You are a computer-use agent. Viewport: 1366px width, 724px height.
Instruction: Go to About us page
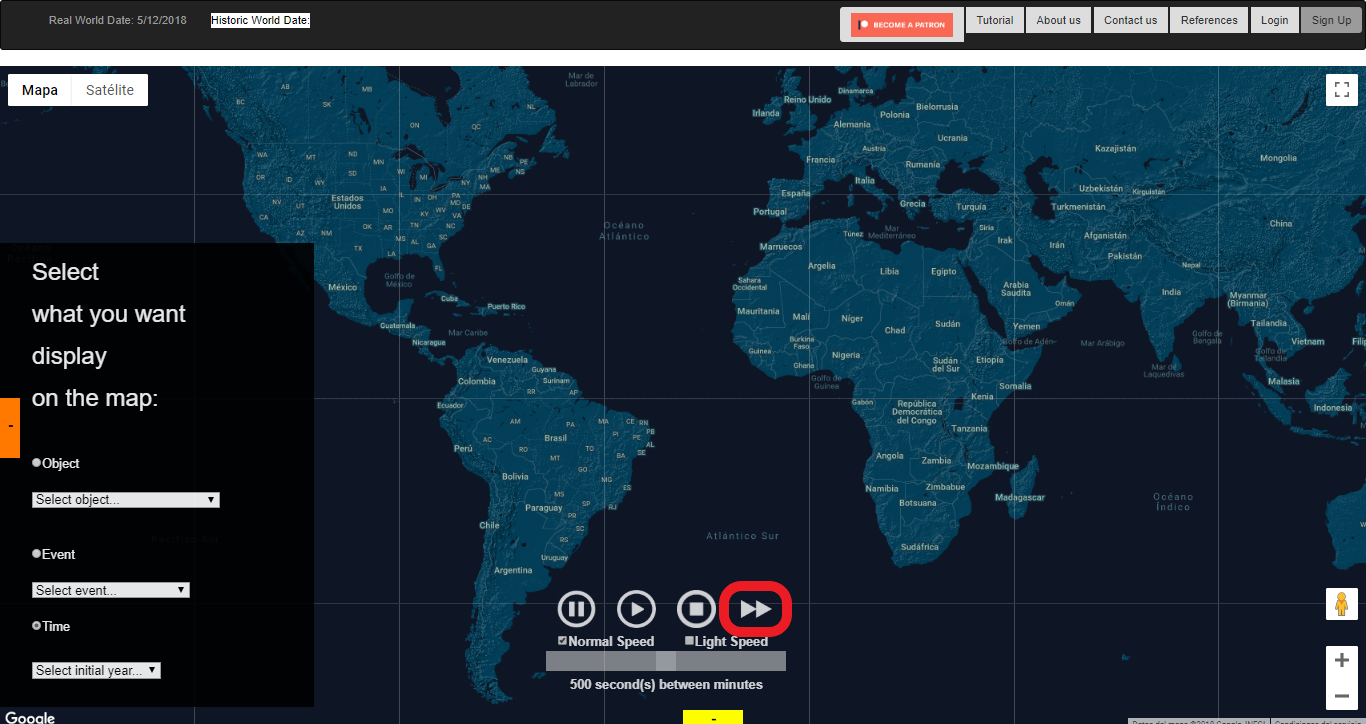point(1058,20)
